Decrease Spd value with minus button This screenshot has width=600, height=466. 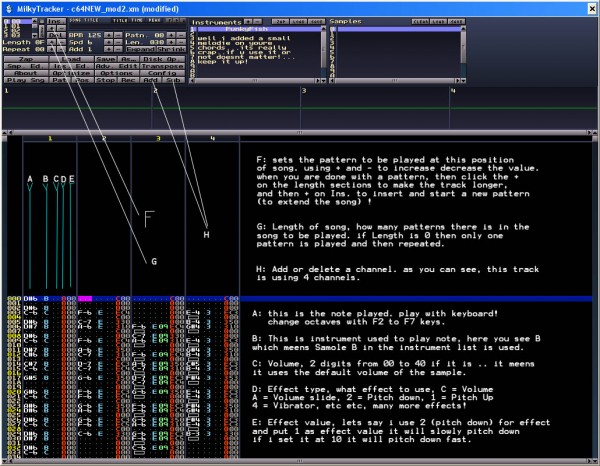coord(118,42)
